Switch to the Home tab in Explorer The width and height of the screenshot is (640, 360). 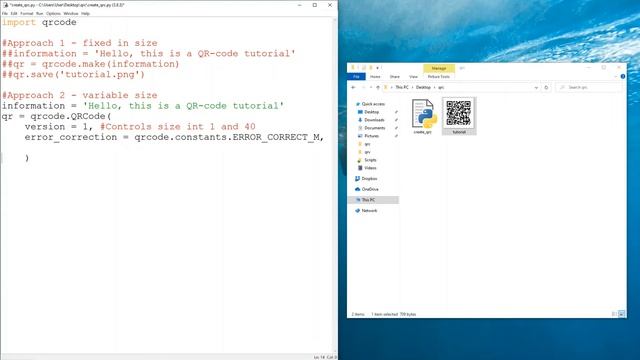375,77
